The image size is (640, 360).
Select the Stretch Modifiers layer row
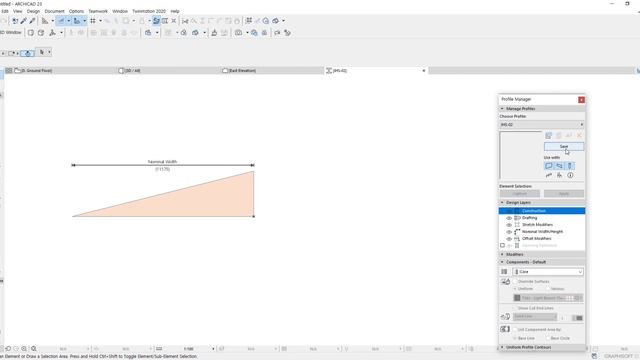click(542, 225)
